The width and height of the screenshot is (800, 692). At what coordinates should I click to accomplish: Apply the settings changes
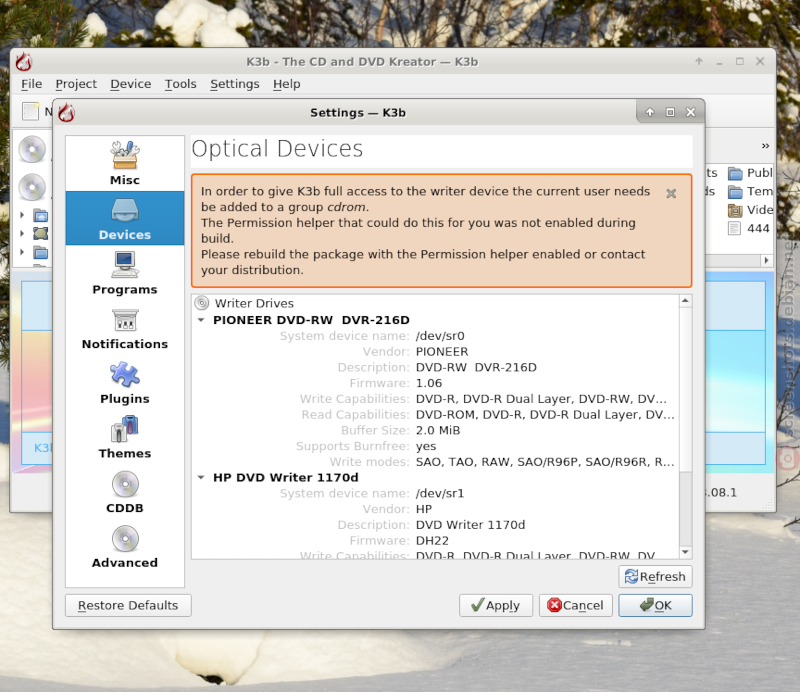[495, 605]
